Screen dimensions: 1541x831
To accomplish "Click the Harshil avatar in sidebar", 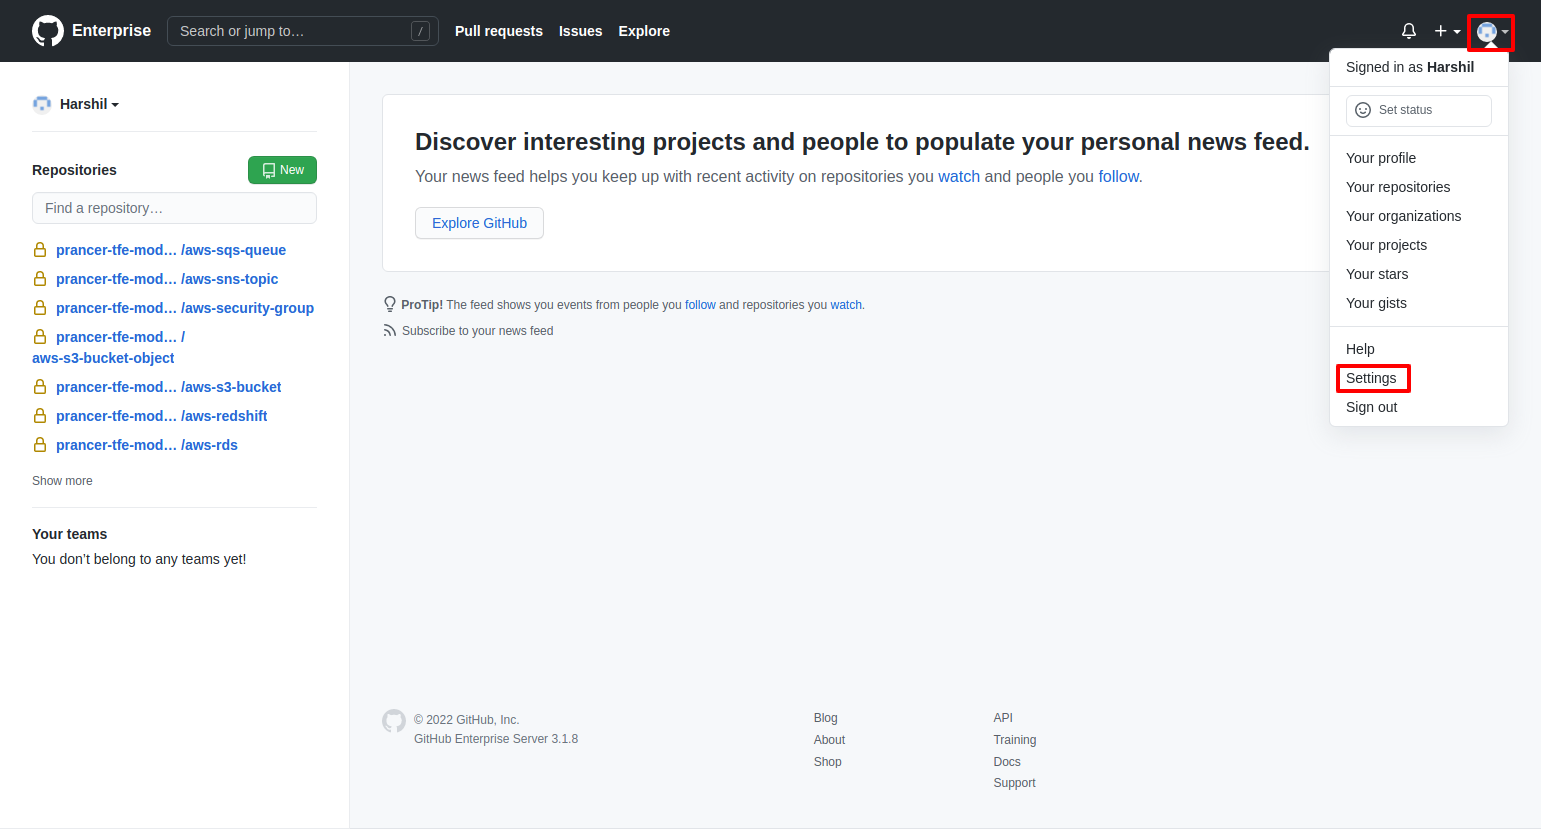I will coord(42,104).
